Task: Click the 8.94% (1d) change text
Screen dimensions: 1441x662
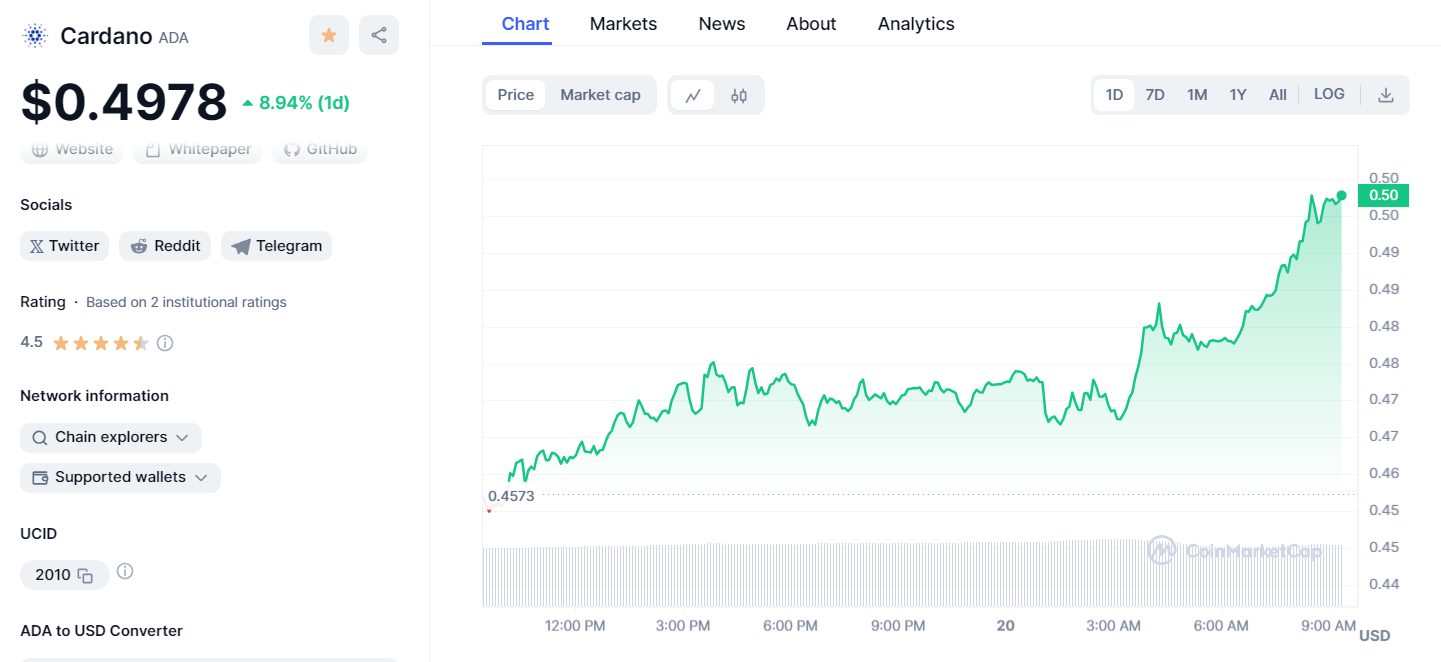Action: (x=304, y=102)
